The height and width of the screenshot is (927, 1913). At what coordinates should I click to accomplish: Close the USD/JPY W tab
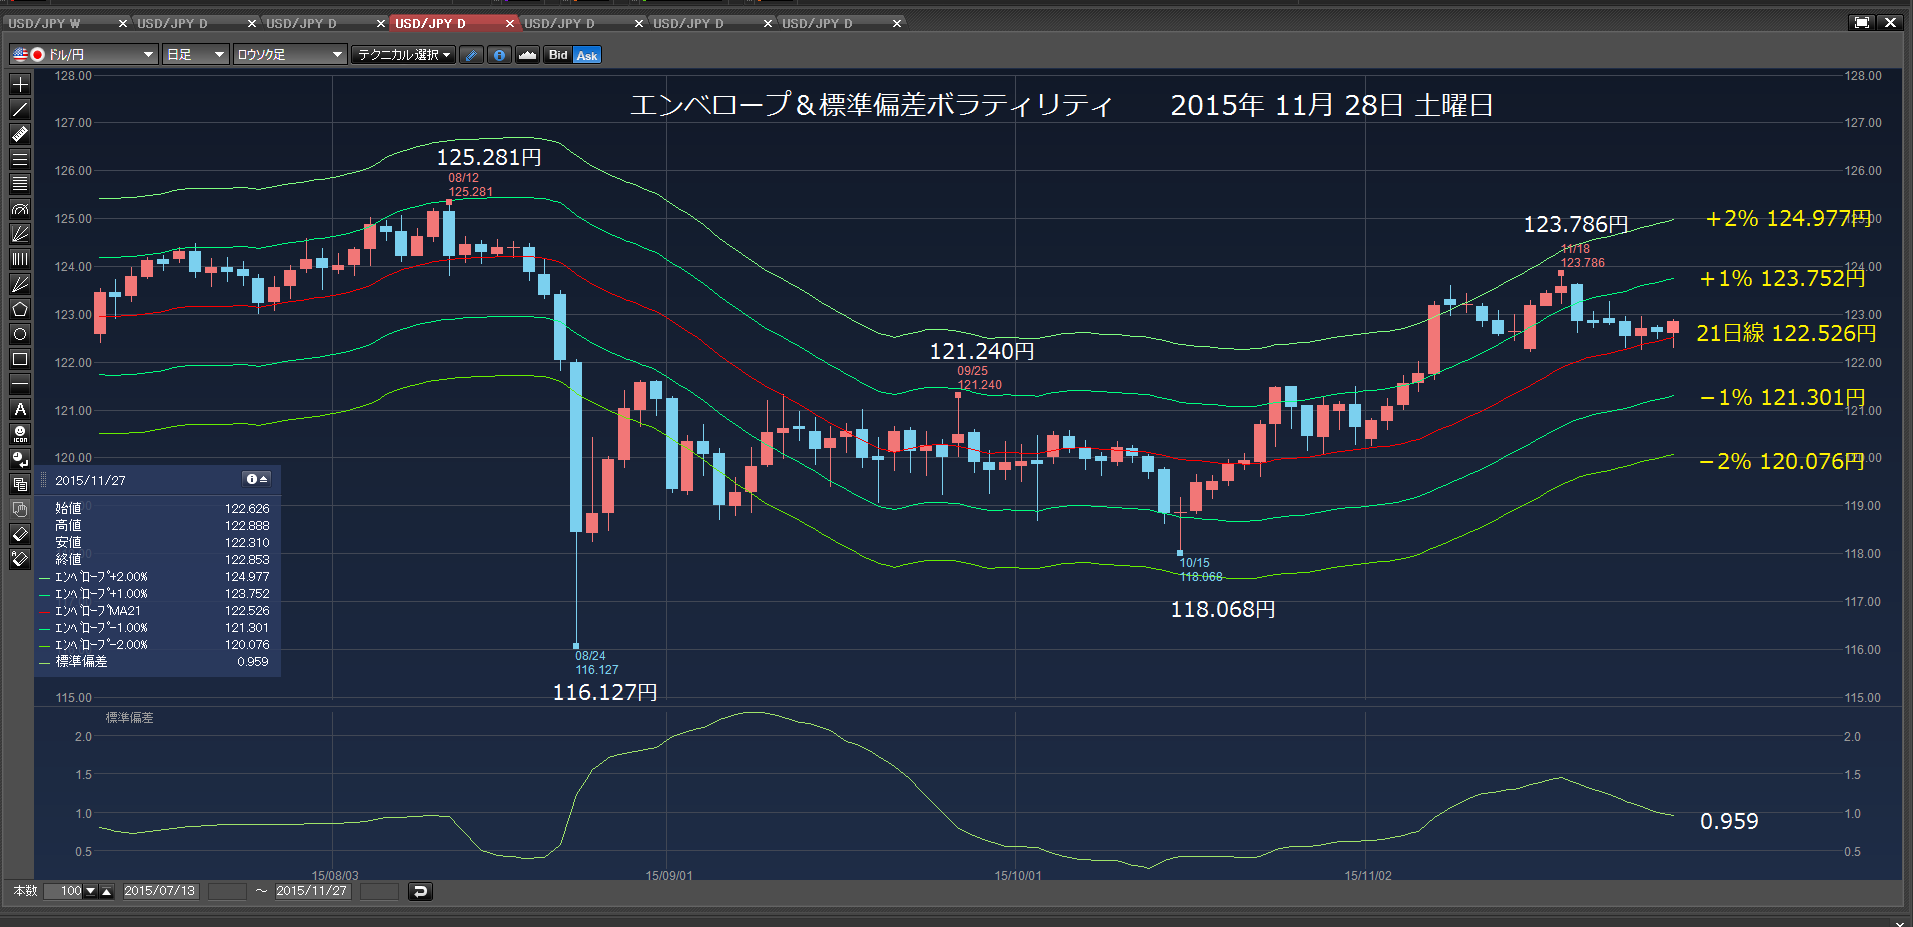click(x=123, y=23)
